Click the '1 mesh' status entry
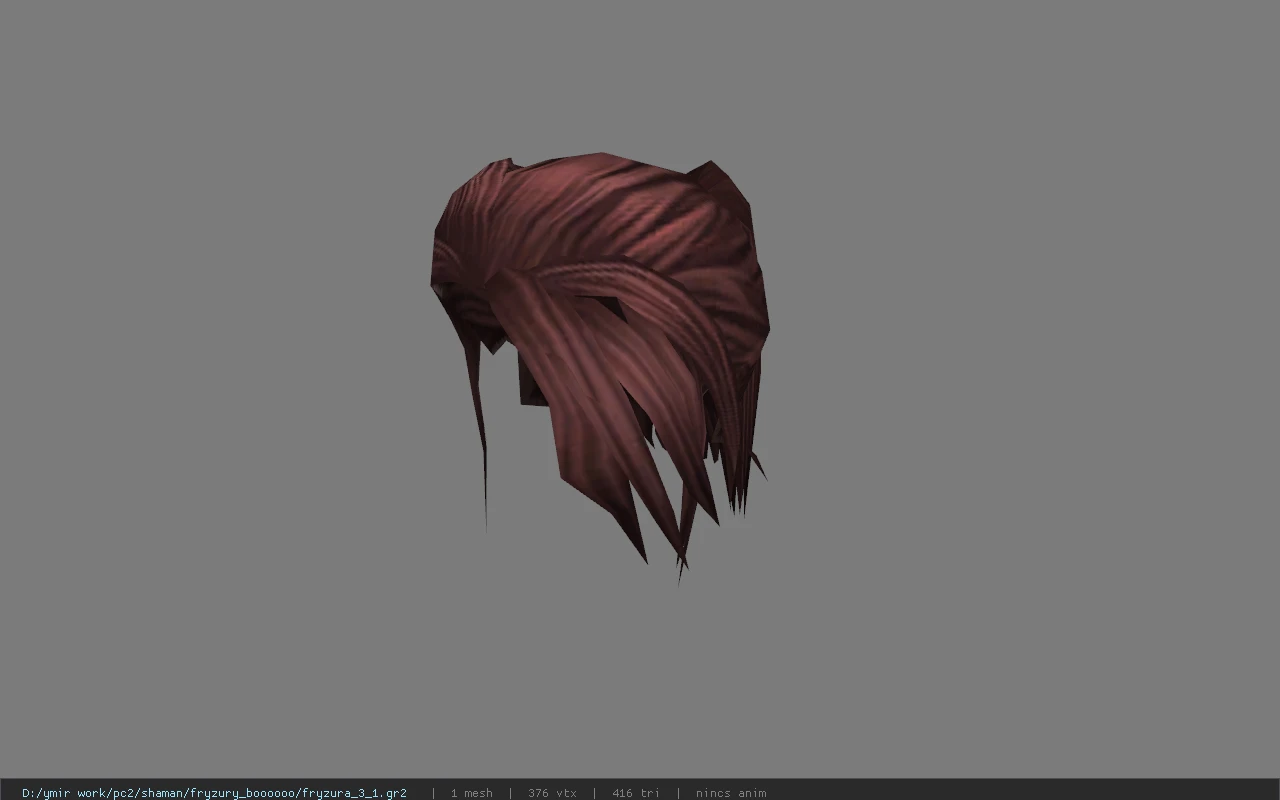The width and height of the screenshot is (1280, 800). tap(471, 793)
